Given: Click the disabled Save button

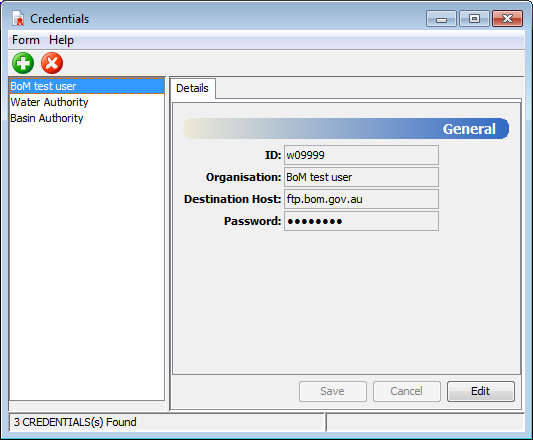Looking at the screenshot, I should (x=333, y=391).
